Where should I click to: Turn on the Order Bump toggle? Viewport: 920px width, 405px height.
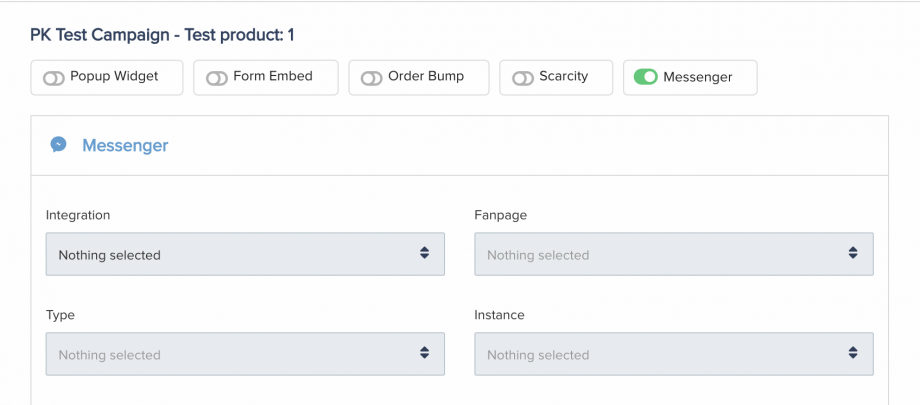(x=372, y=78)
